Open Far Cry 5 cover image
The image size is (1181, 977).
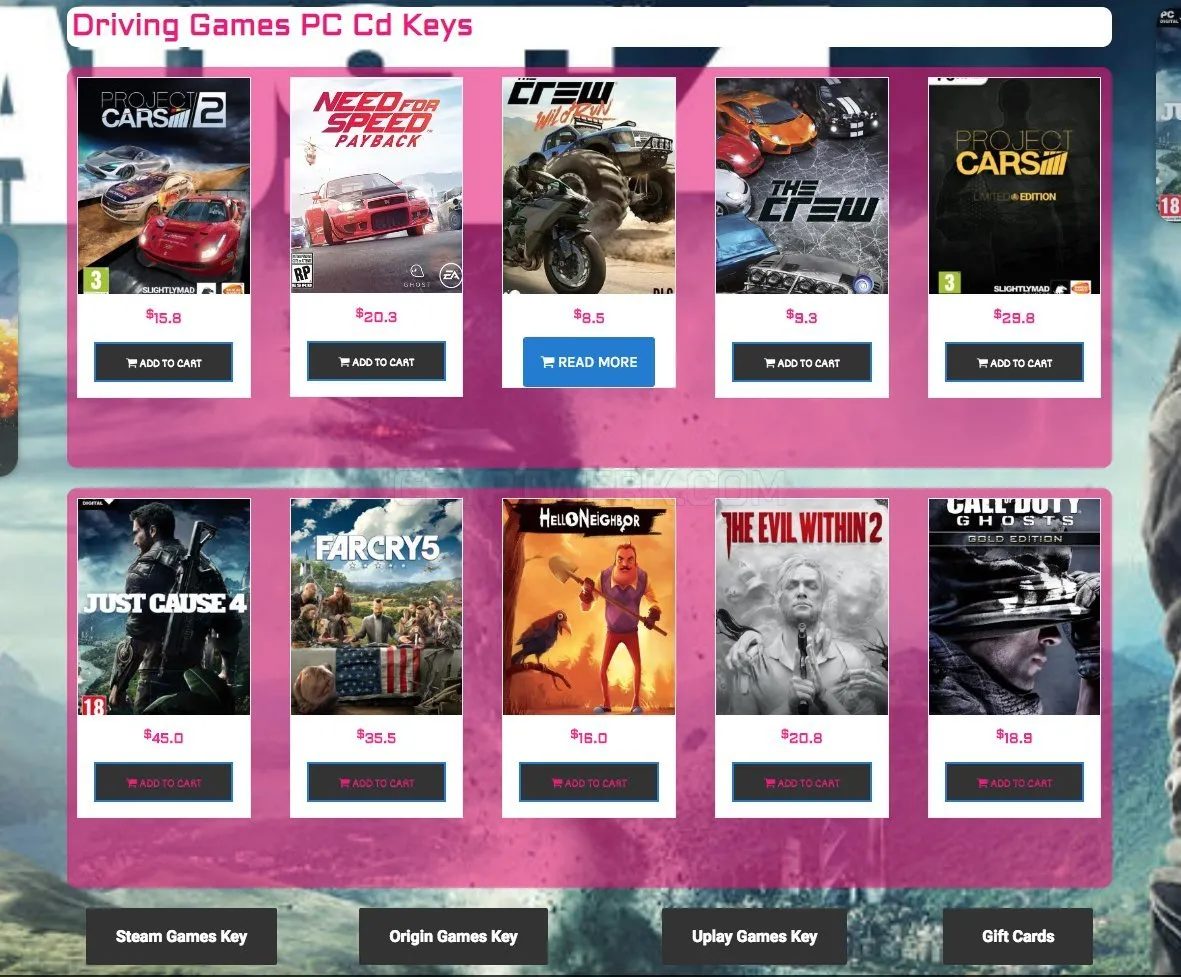(377, 606)
